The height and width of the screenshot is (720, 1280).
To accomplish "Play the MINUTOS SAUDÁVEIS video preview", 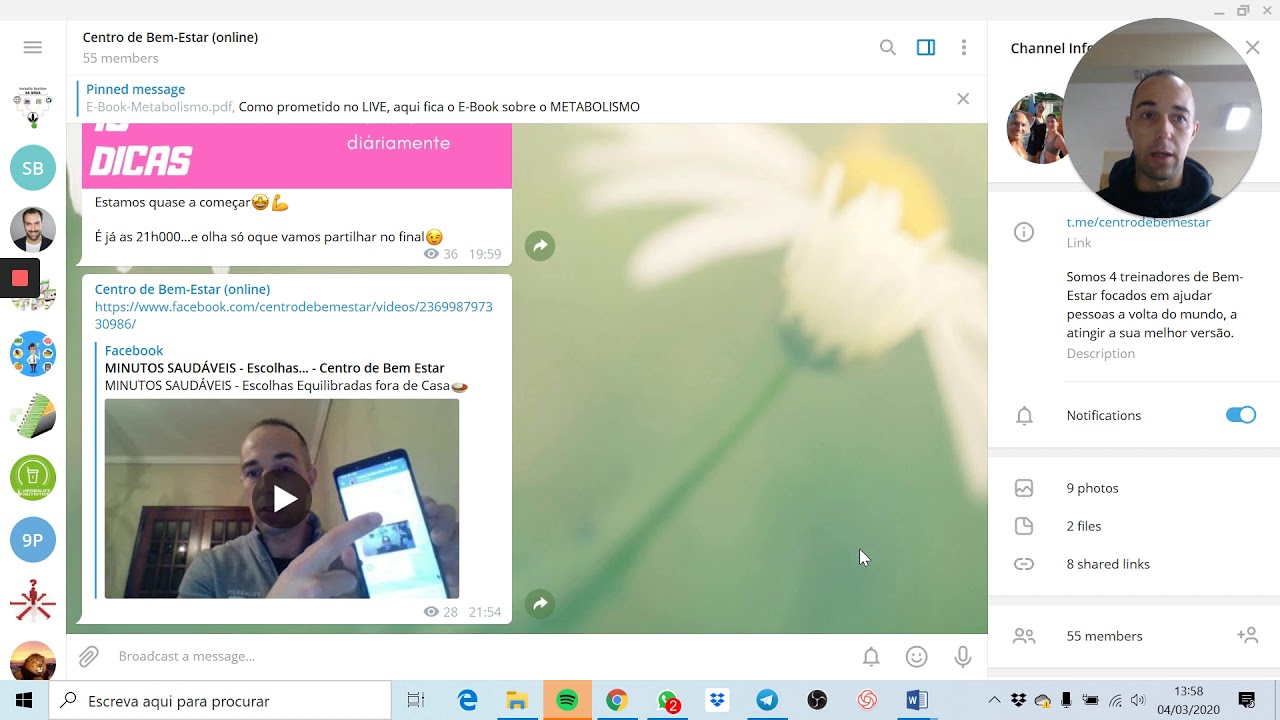I will click(x=282, y=498).
